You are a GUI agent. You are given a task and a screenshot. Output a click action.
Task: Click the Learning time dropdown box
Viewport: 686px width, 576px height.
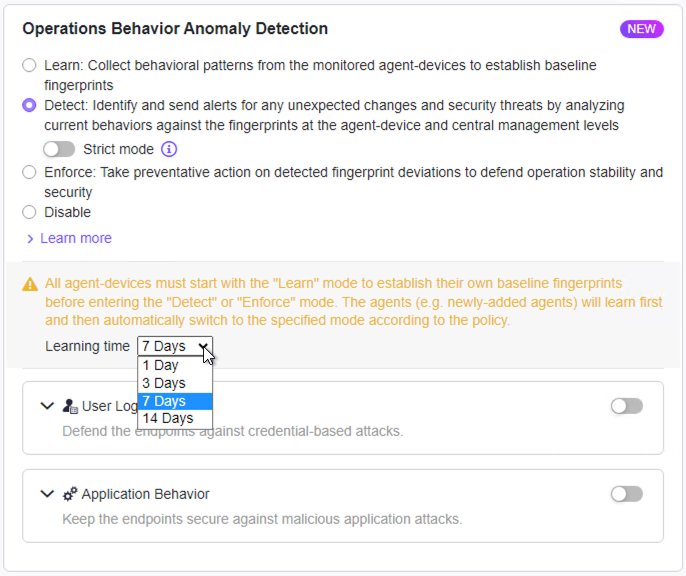175,346
